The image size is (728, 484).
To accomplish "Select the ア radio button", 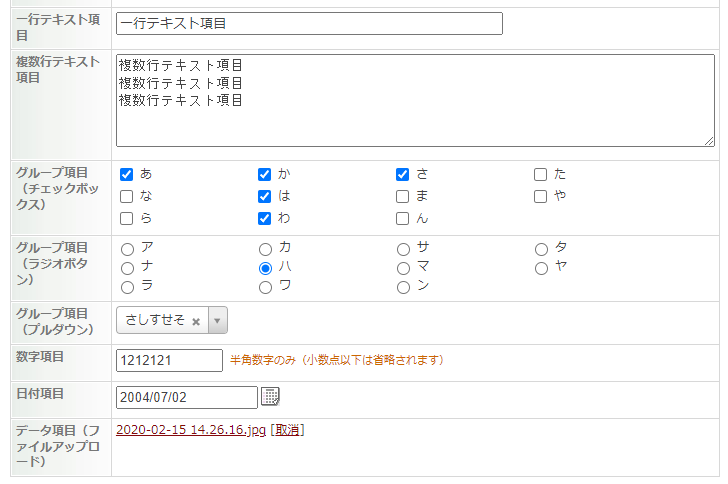I will point(127,249).
